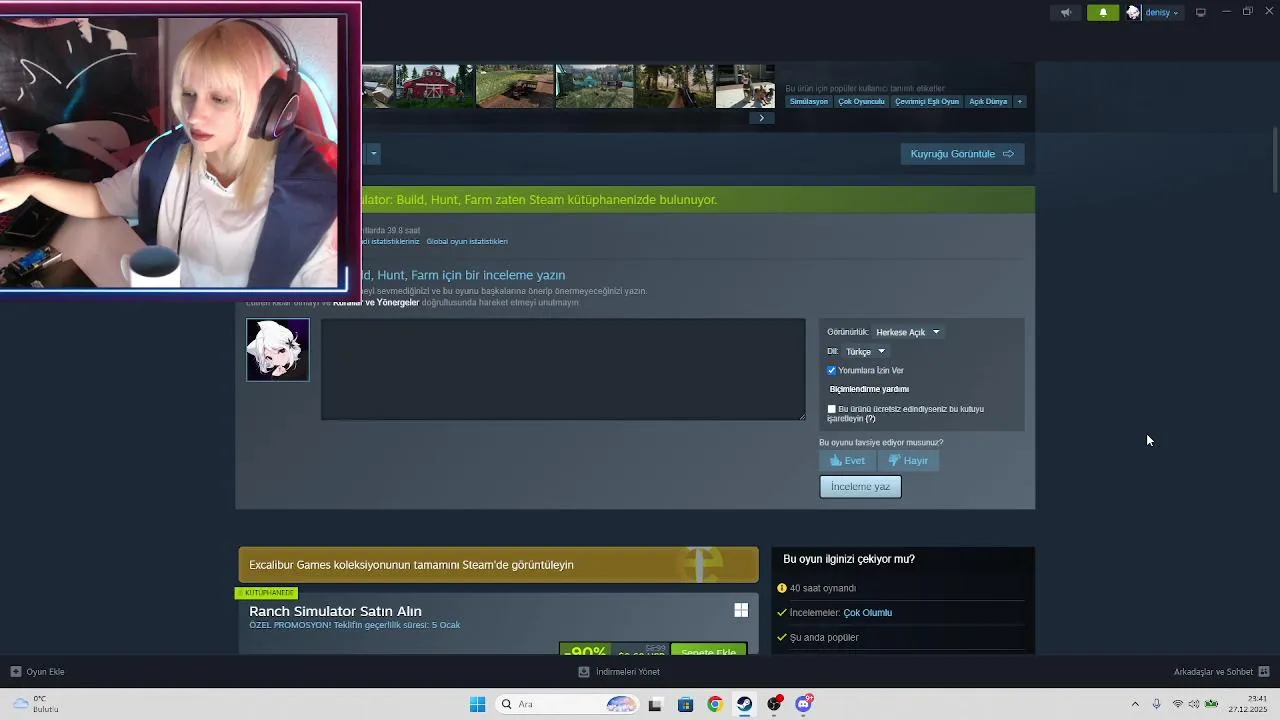The width and height of the screenshot is (1280, 720).
Task: Open Görünürlük Herkese Açık dropdown
Action: pos(908,332)
